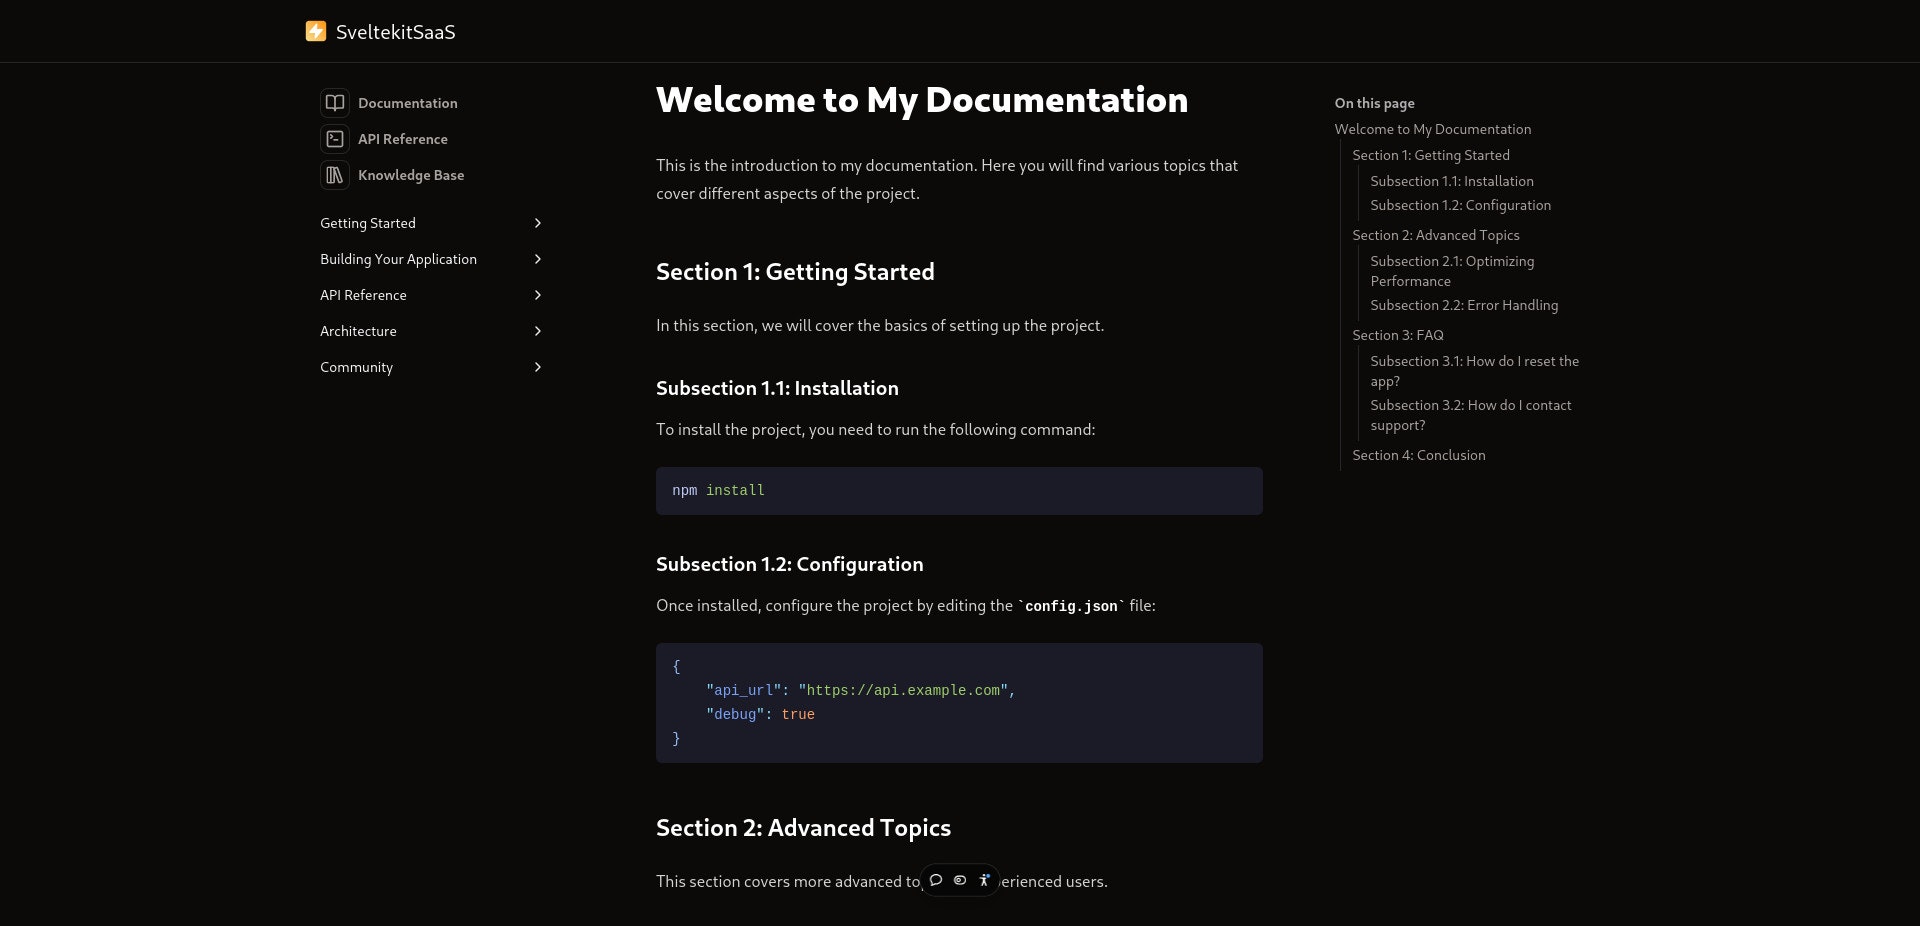The width and height of the screenshot is (1920, 926).
Task: Click the api_url value https://api.example.com
Action: point(903,691)
